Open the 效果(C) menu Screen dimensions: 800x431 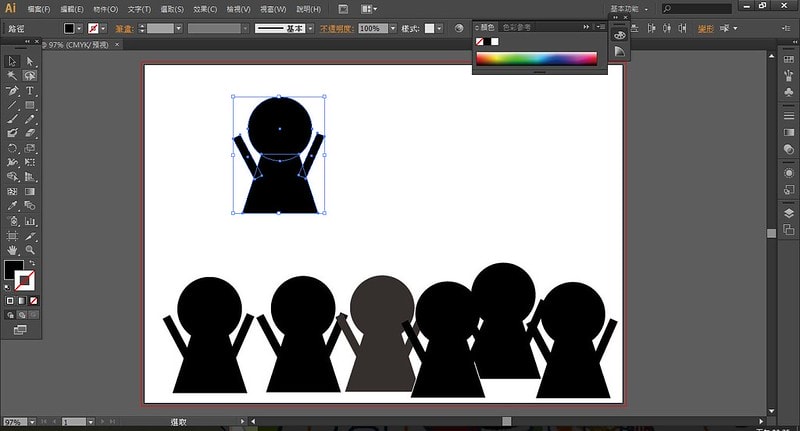tap(206, 9)
